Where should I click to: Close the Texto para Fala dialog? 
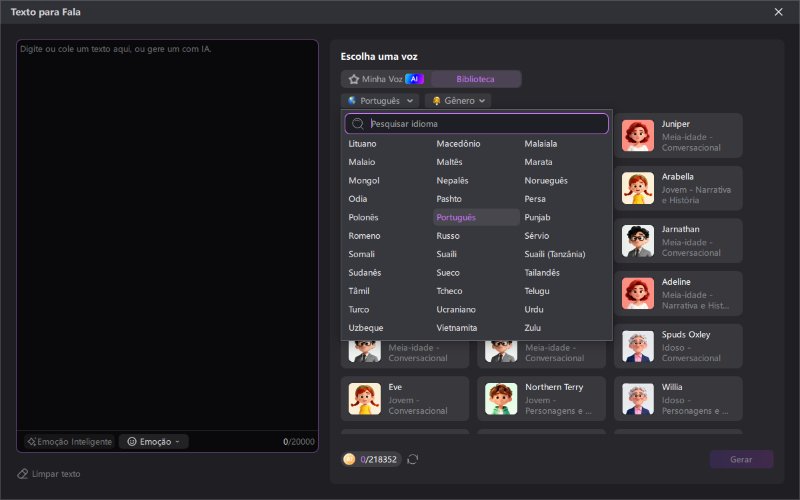(x=778, y=12)
